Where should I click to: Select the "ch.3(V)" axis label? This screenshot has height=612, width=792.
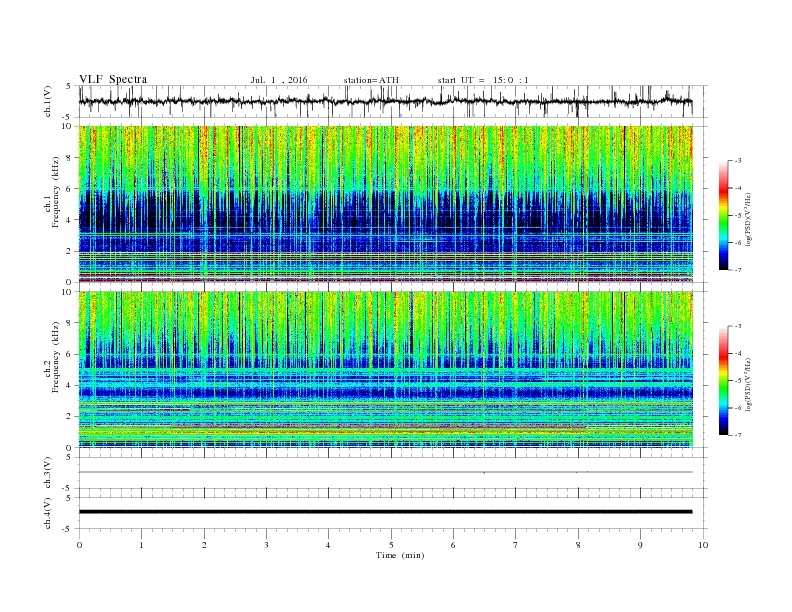(x=48, y=473)
